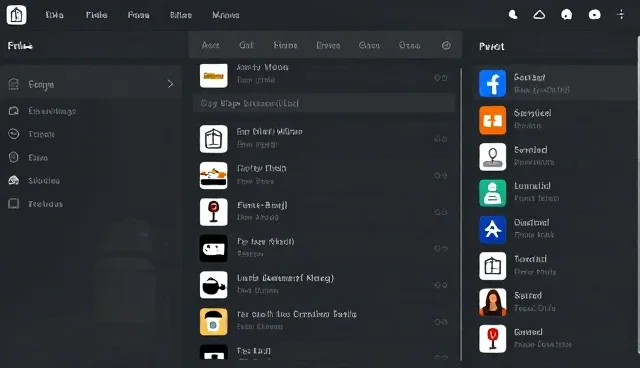Switch to the third tab in the center tab strip
Screen dimensions: 640x368
(x=285, y=45)
